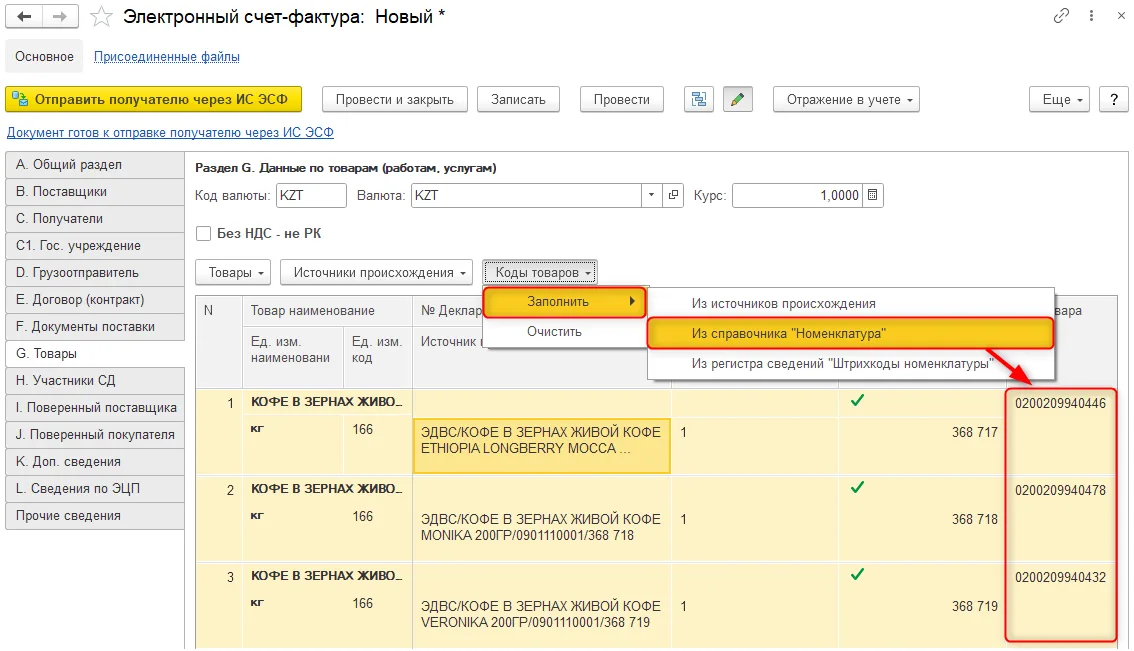Go forward with the right arrow button
Screen dimensions: 1134x651
(x=60, y=16)
